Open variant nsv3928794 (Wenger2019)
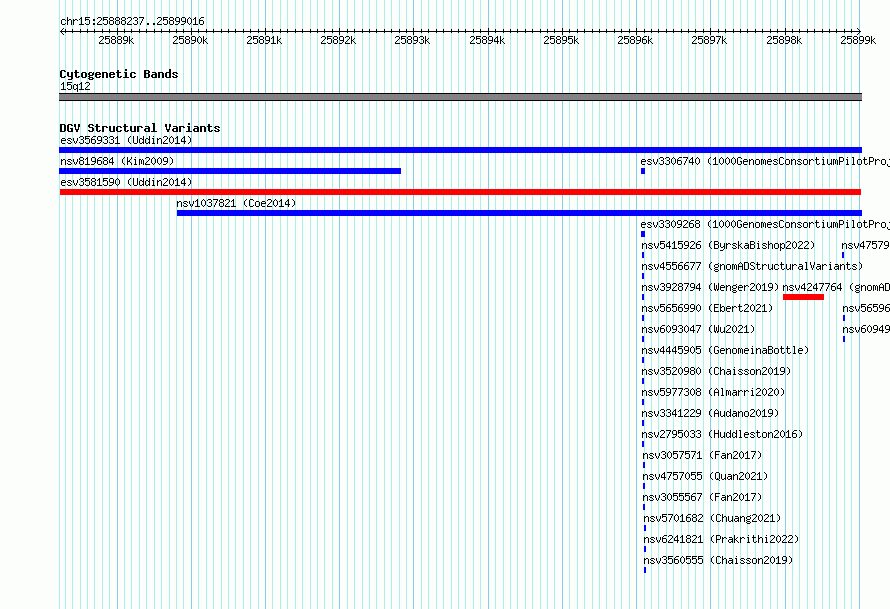890x609 pixels. (x=710, y=287)
